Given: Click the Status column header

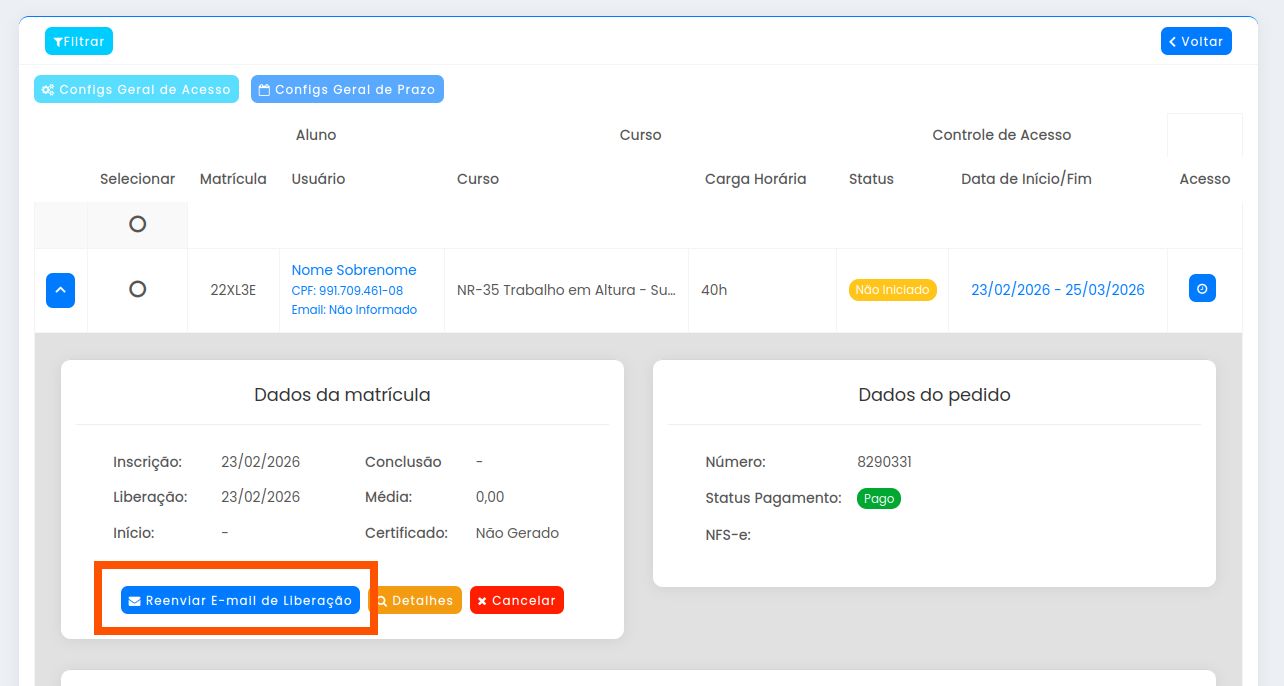Looking at the screenshot, I should (x=871, y=179).
